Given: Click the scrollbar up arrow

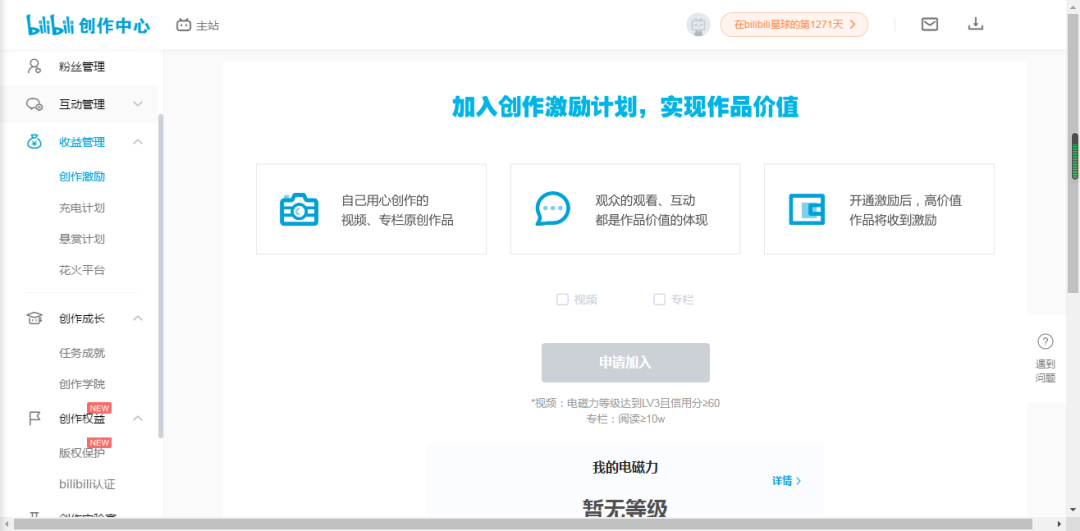Looking at the screenshot, I should [1074, 6].
